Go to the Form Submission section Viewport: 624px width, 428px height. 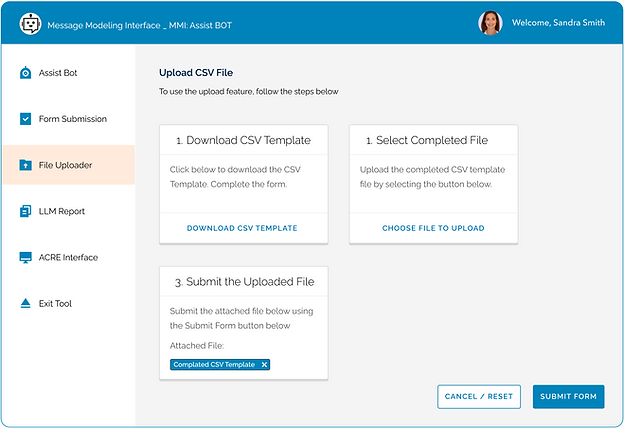[x=72, y=119]
